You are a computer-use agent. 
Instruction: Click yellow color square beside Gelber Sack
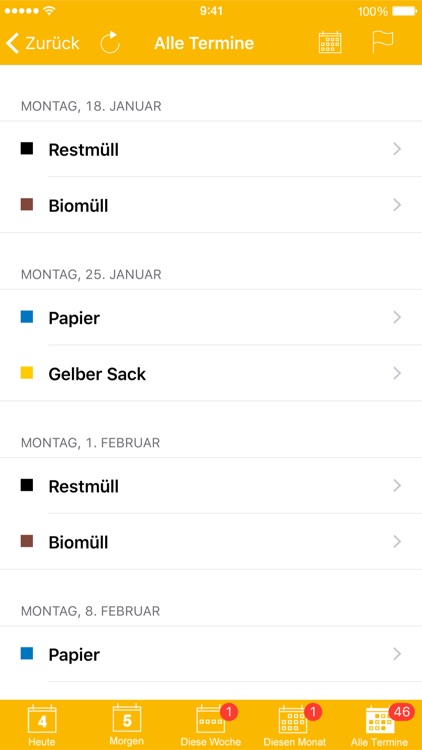27,373
